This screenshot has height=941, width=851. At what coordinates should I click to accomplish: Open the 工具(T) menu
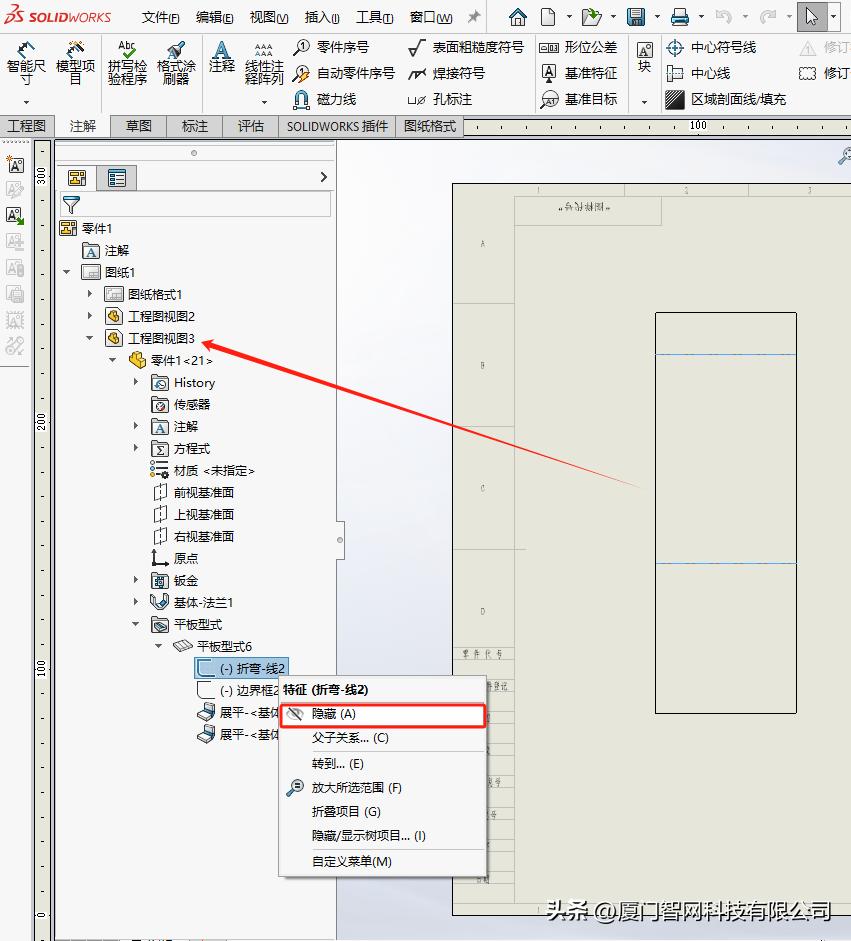(374, 17)
